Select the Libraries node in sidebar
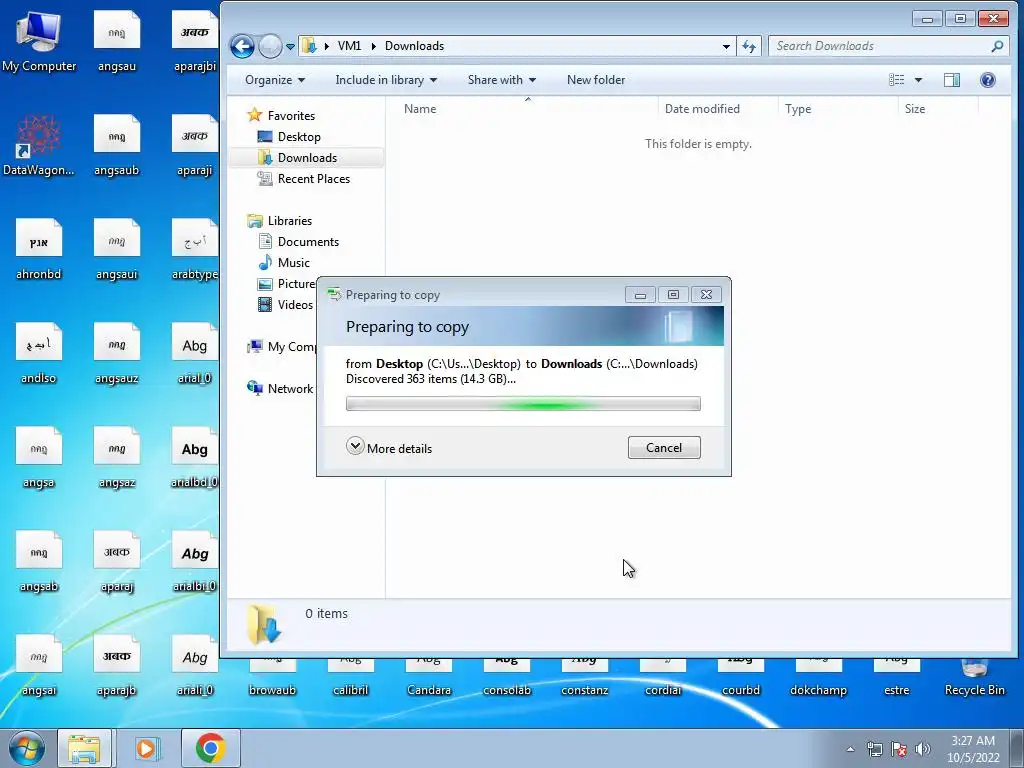Image resolution: width=1024 pixels, height=768 pixels. click(280, 221)
